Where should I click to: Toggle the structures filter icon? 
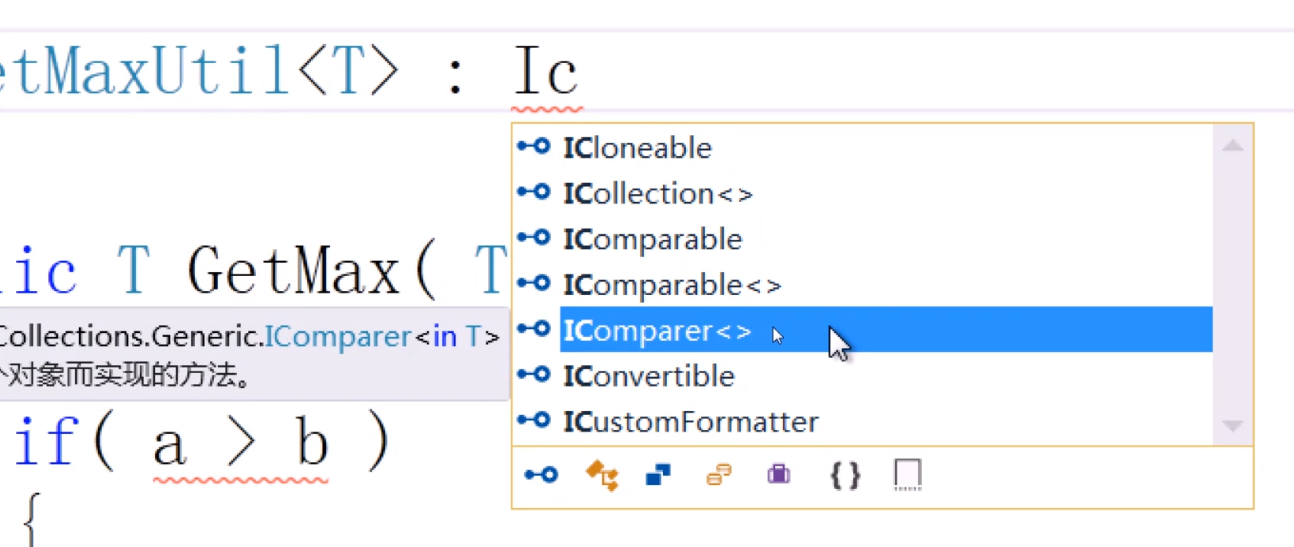point(659,475)
